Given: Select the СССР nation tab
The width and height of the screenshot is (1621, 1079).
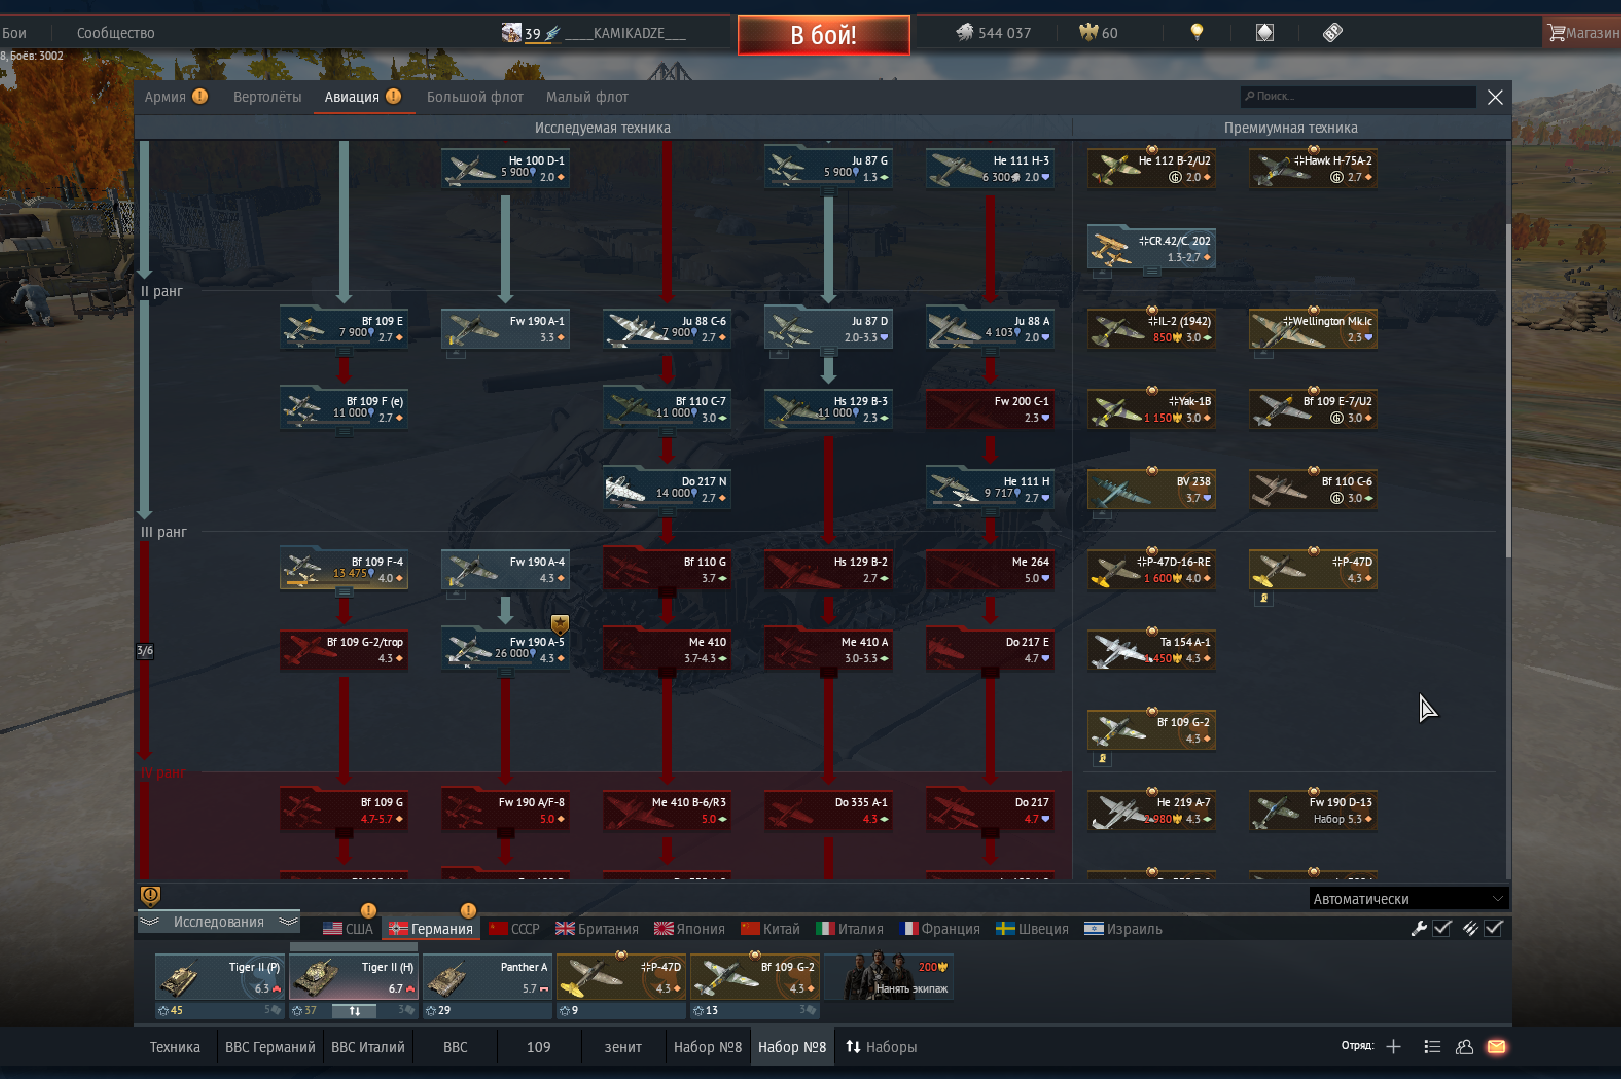Looking at the screenshot, I should tap(514, 929).
